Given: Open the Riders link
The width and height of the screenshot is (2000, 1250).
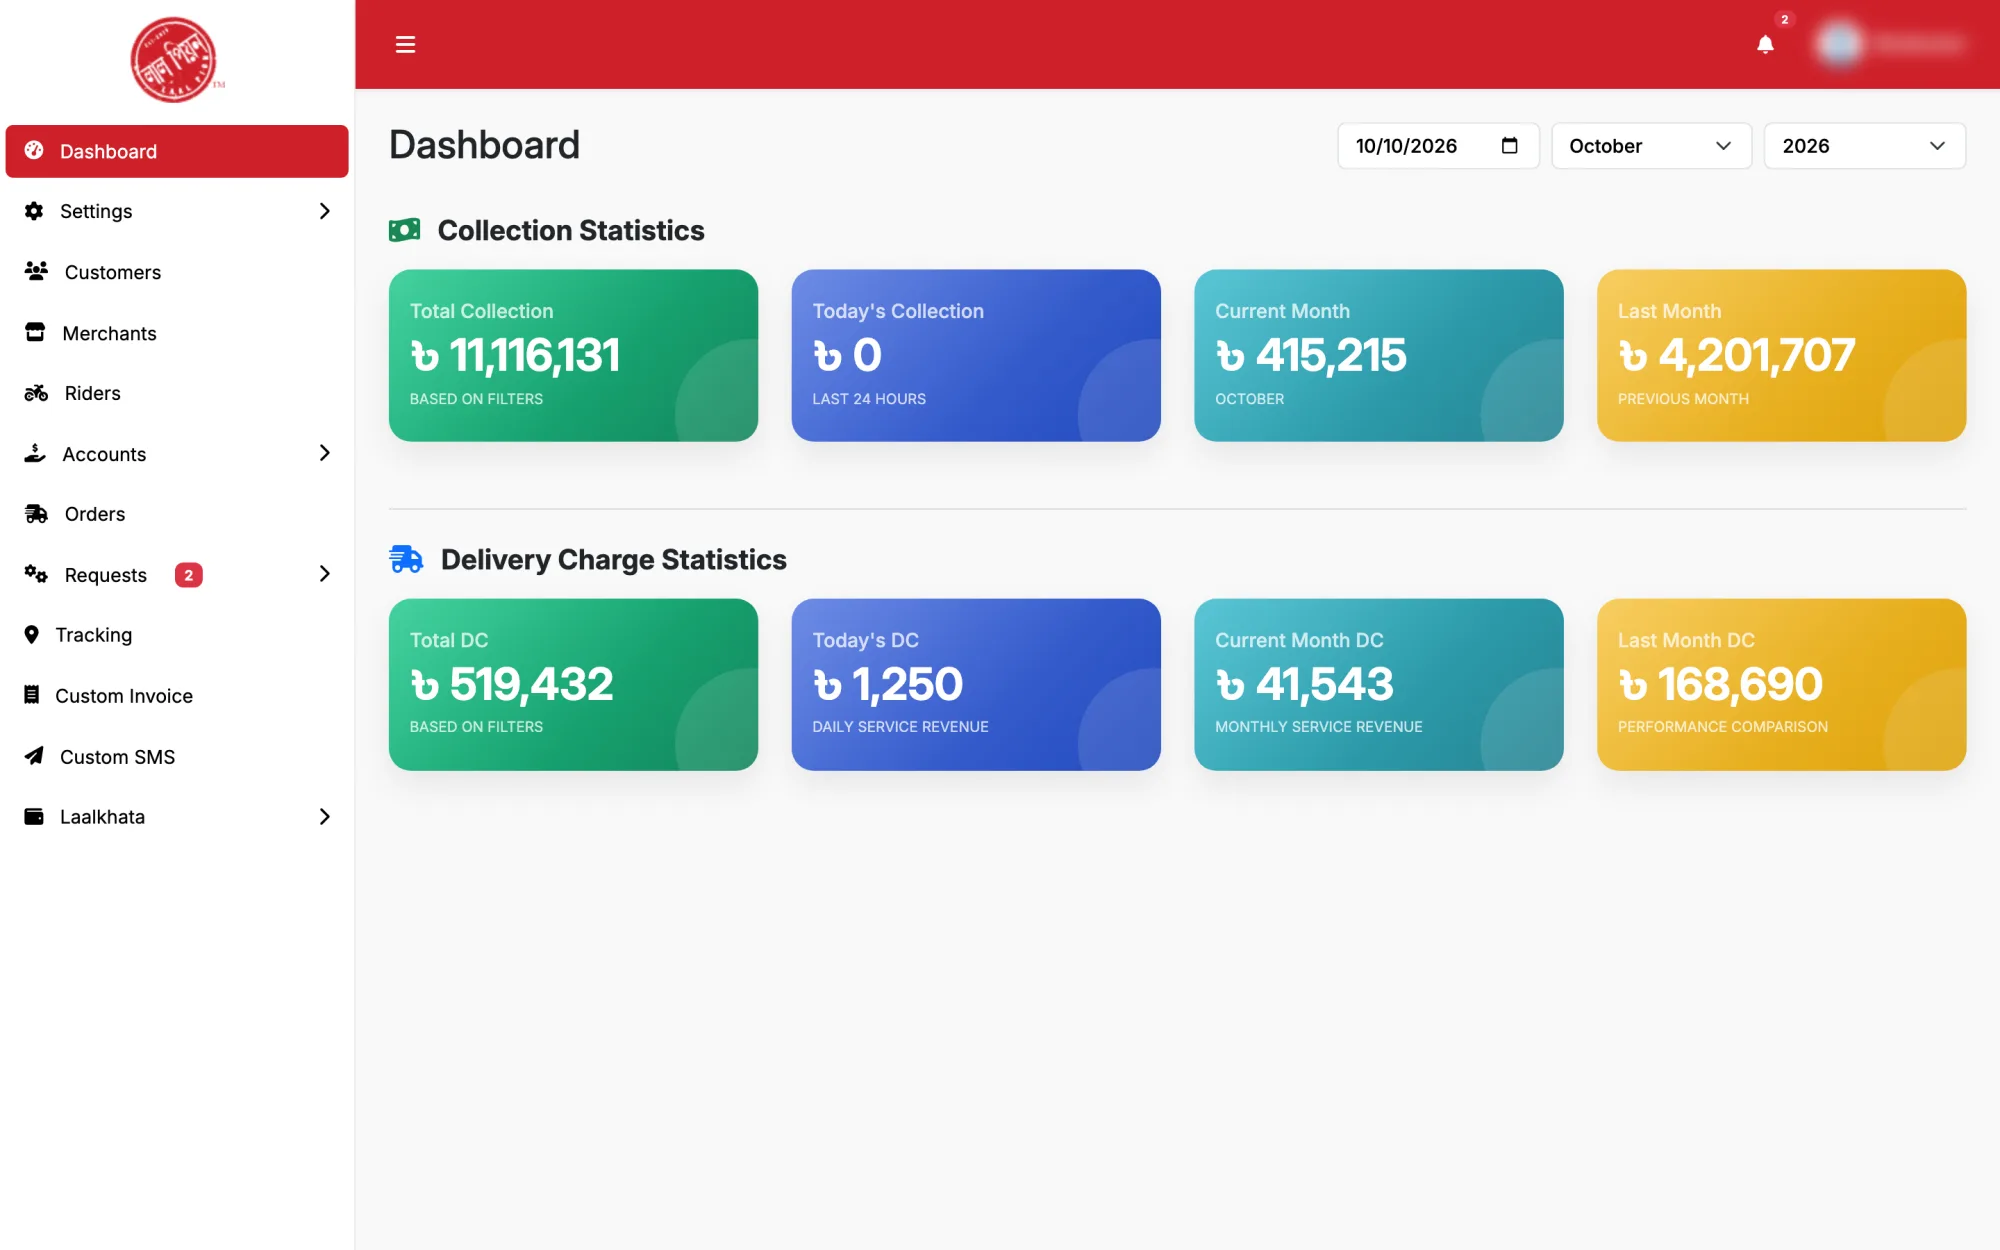Looking at the screenshot, I should pyautogui.click(x=177, y=393).
